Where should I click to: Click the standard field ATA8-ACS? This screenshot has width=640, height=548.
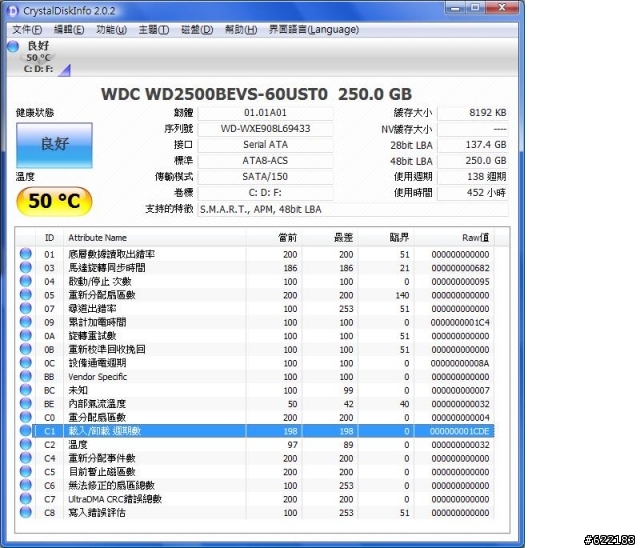click(265, 161)
